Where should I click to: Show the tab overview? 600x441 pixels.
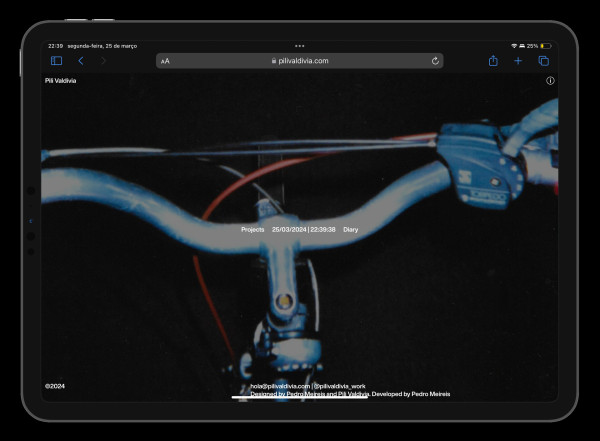[543, 61]
